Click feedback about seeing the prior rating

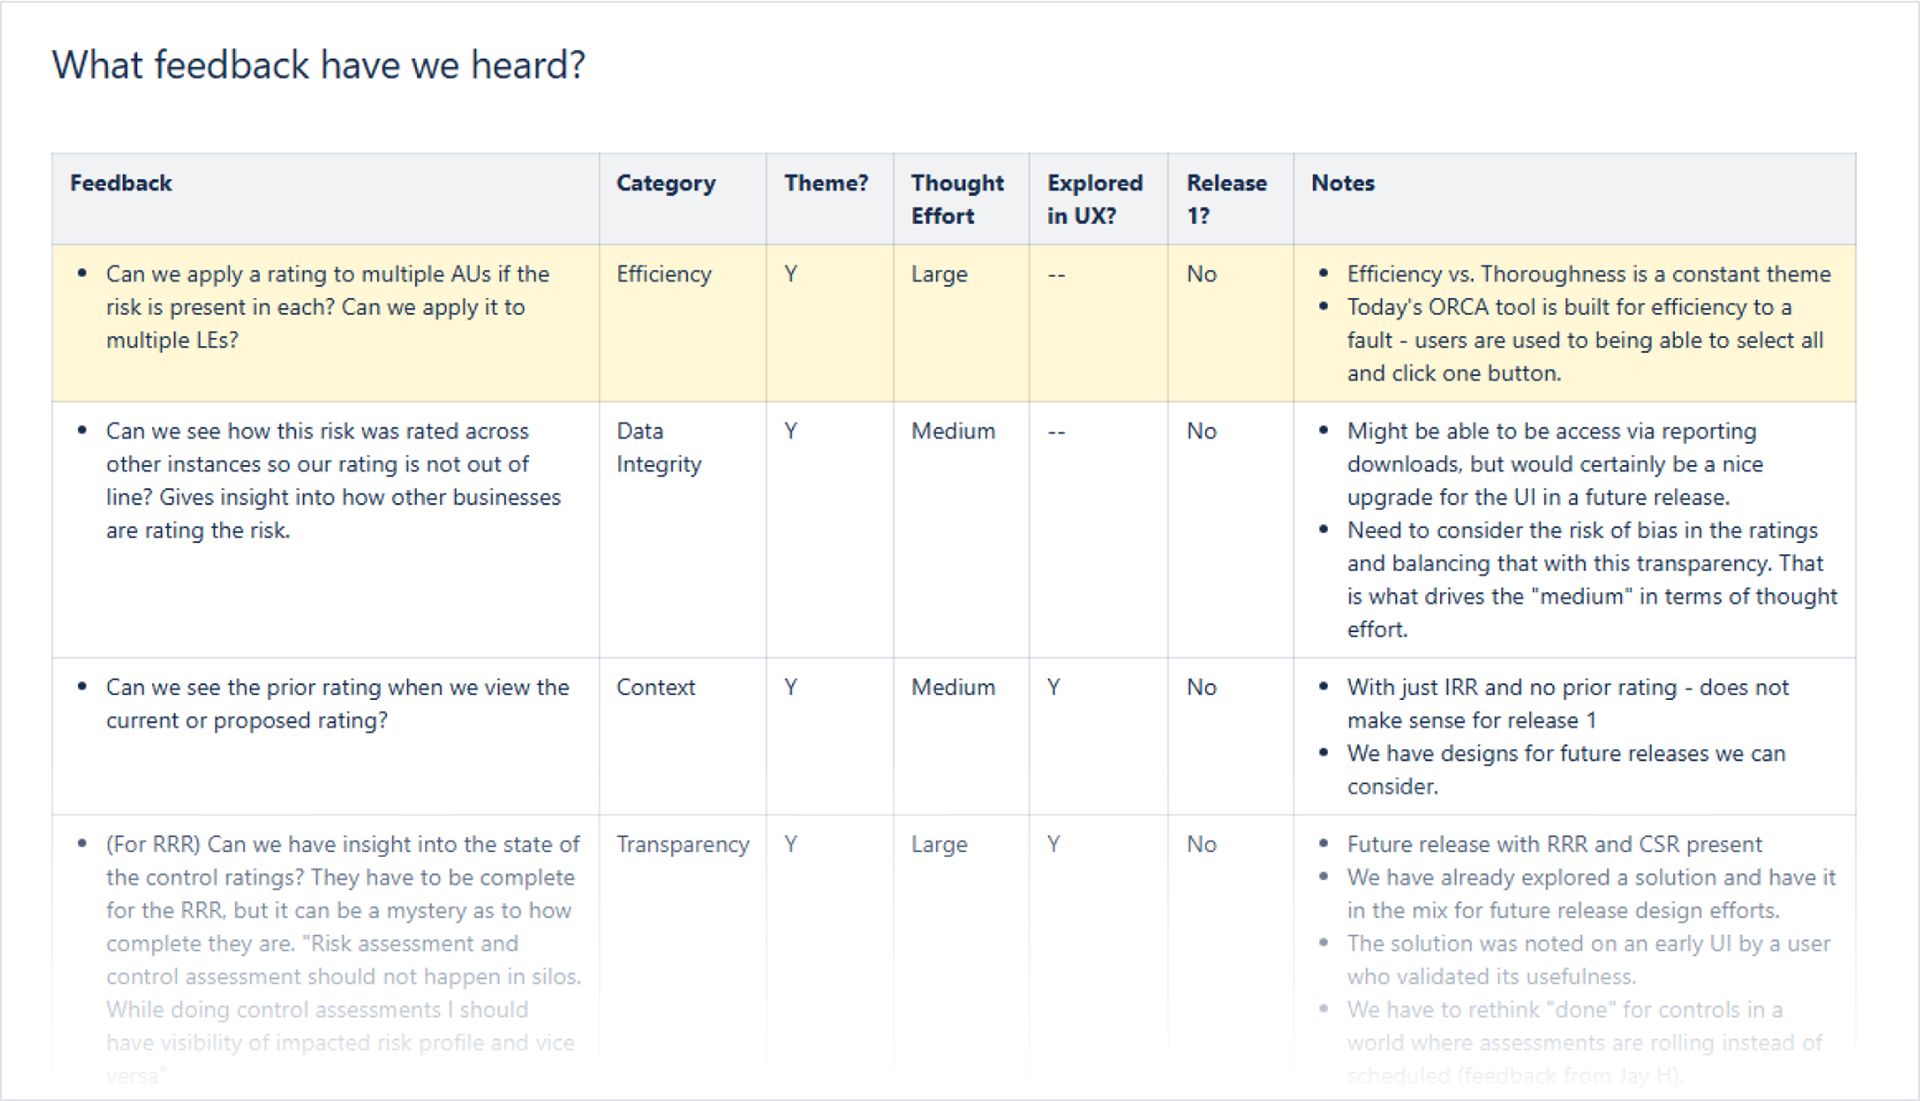(x=338, y=704)
